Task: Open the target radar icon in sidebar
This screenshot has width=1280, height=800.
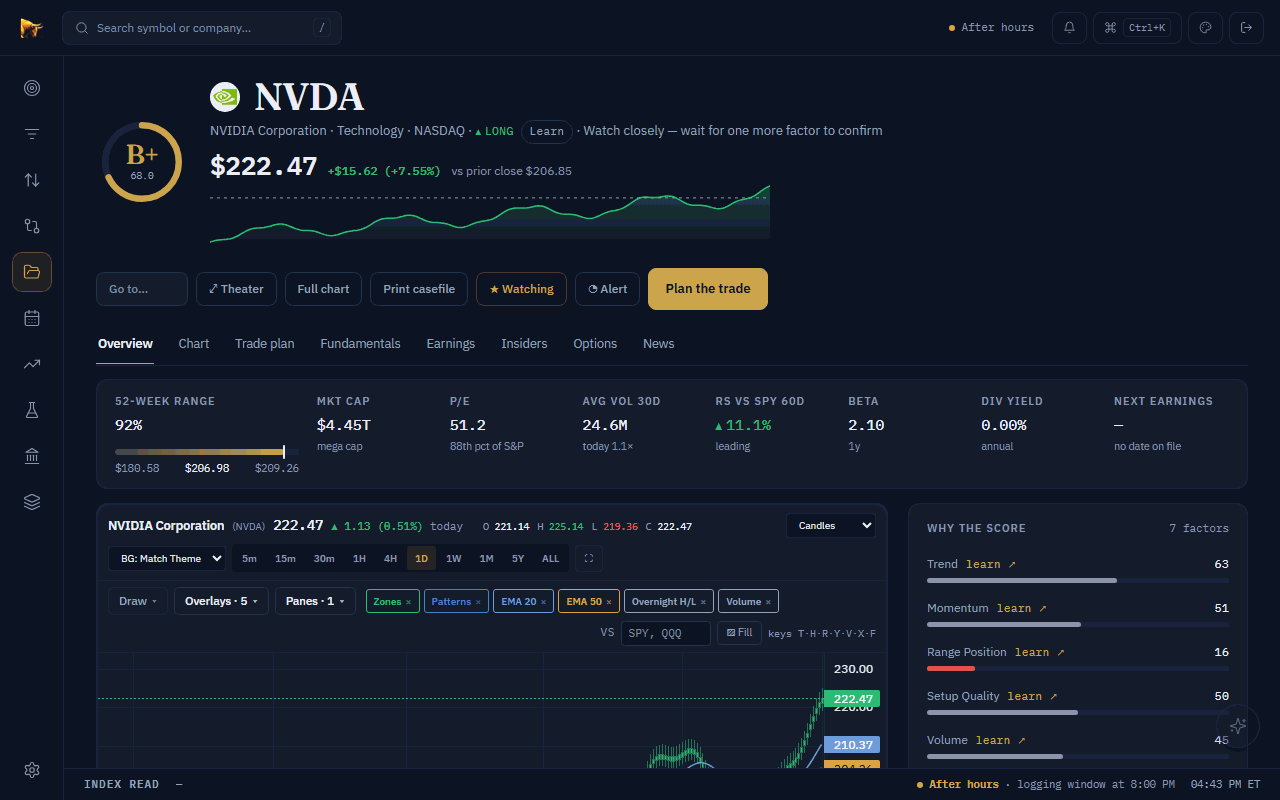Action: [x=32, y=88]
